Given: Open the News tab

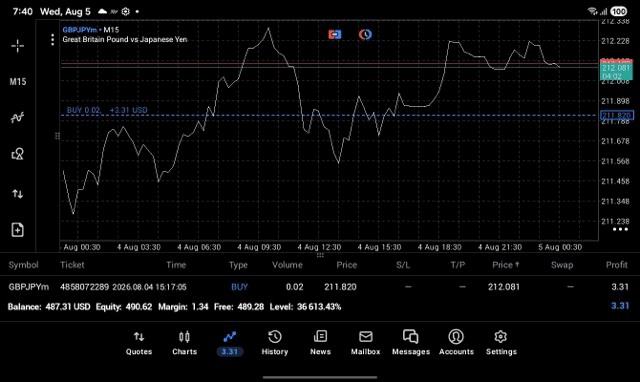Looking at the screenshot, I should [320, 343].
